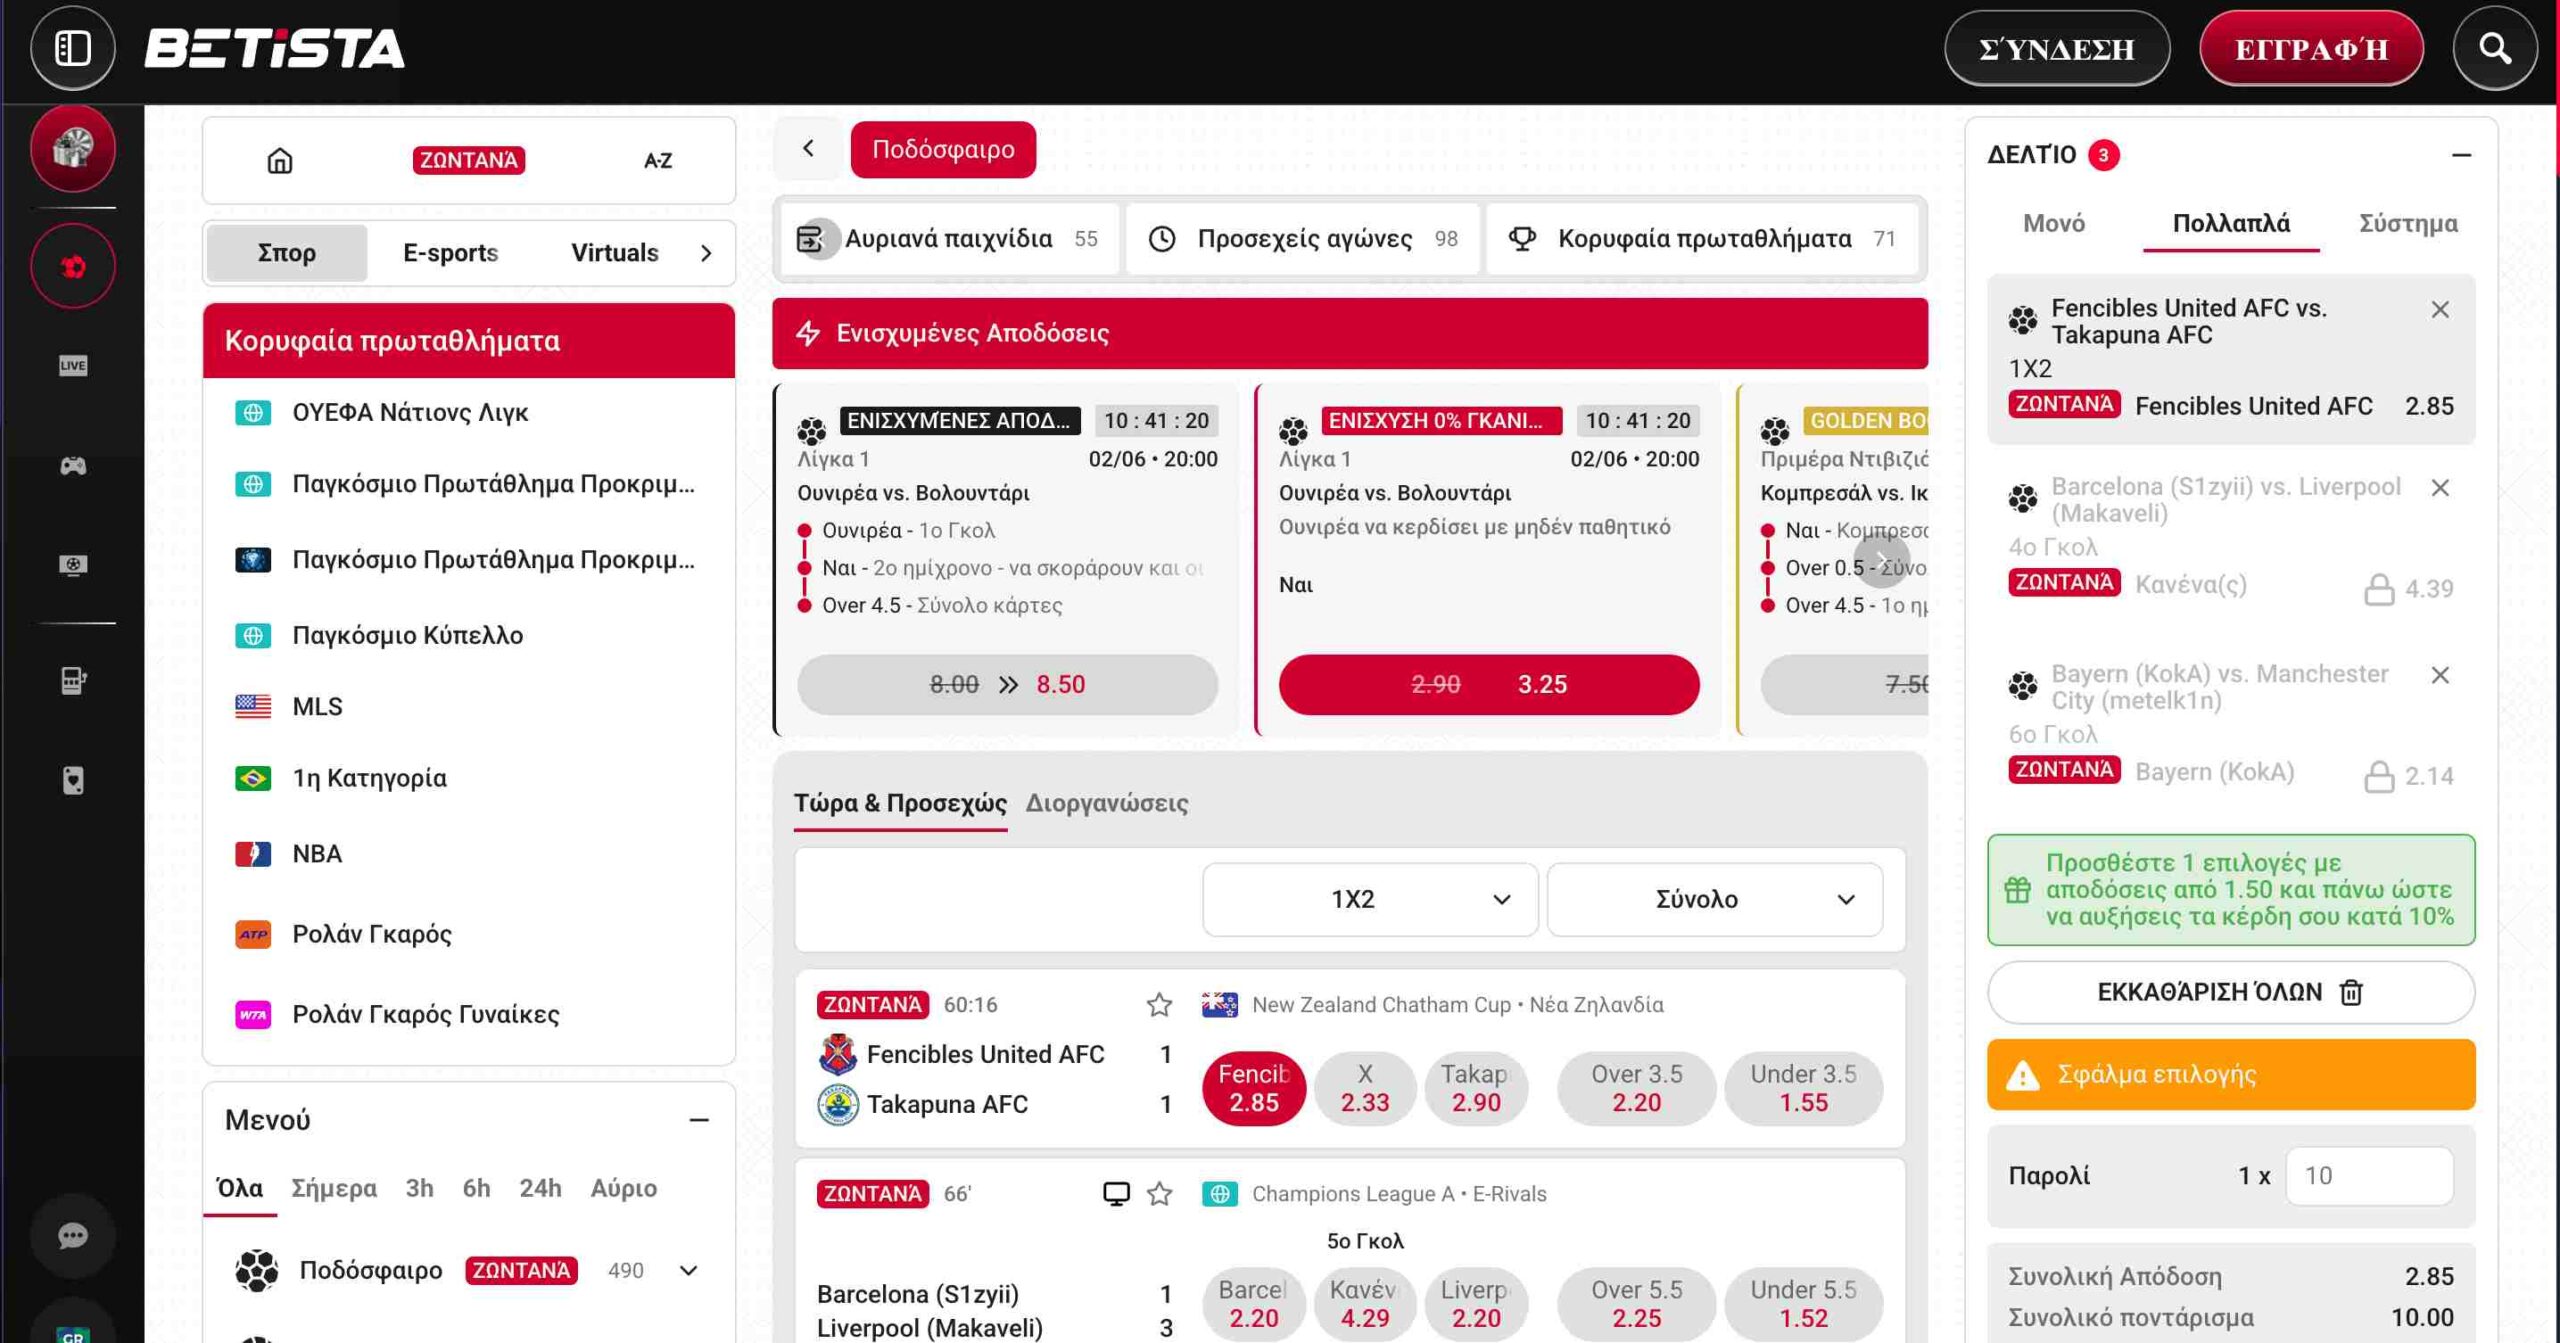Toggle Under 5.5 at 1.52 odds
2560x1343 pixels.
(1803, 1304)
